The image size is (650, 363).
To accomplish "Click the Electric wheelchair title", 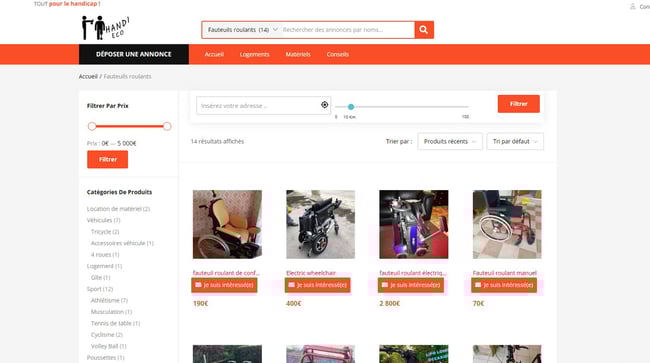I will tap(311, 273).
